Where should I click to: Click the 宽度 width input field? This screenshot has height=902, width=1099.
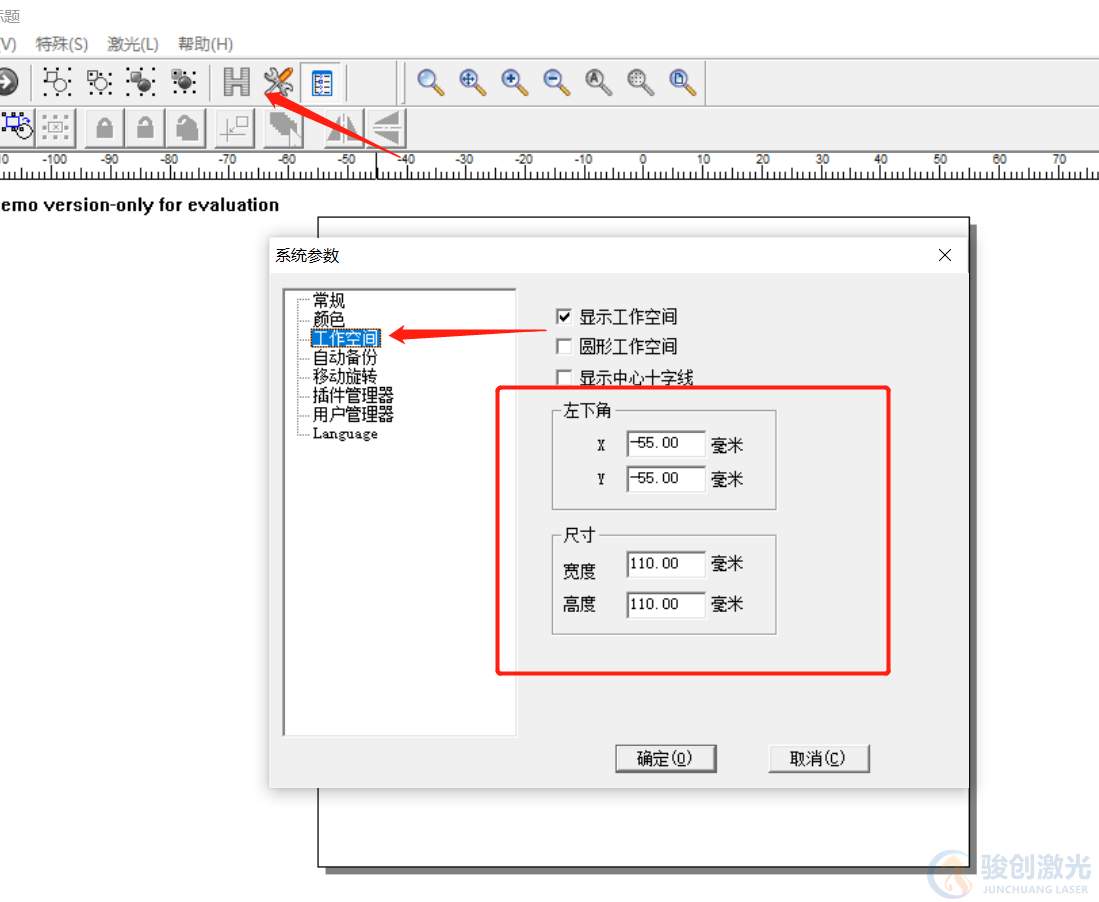click(x=666, y=564)
